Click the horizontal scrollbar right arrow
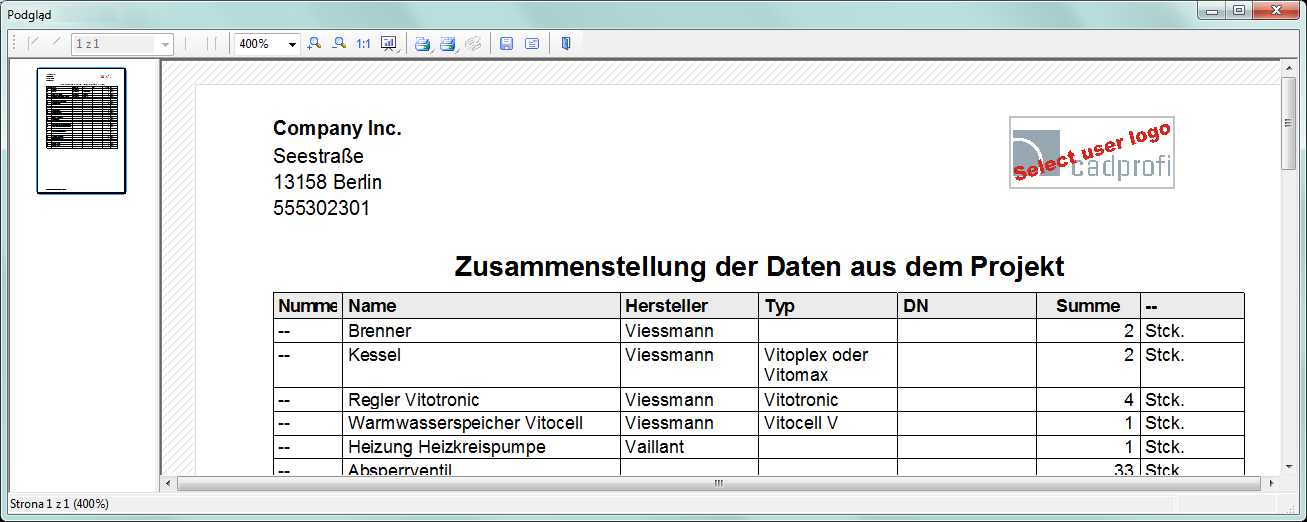Image resolution: width=1307 pixels, height=522 pixels. tap(1273, 483)
